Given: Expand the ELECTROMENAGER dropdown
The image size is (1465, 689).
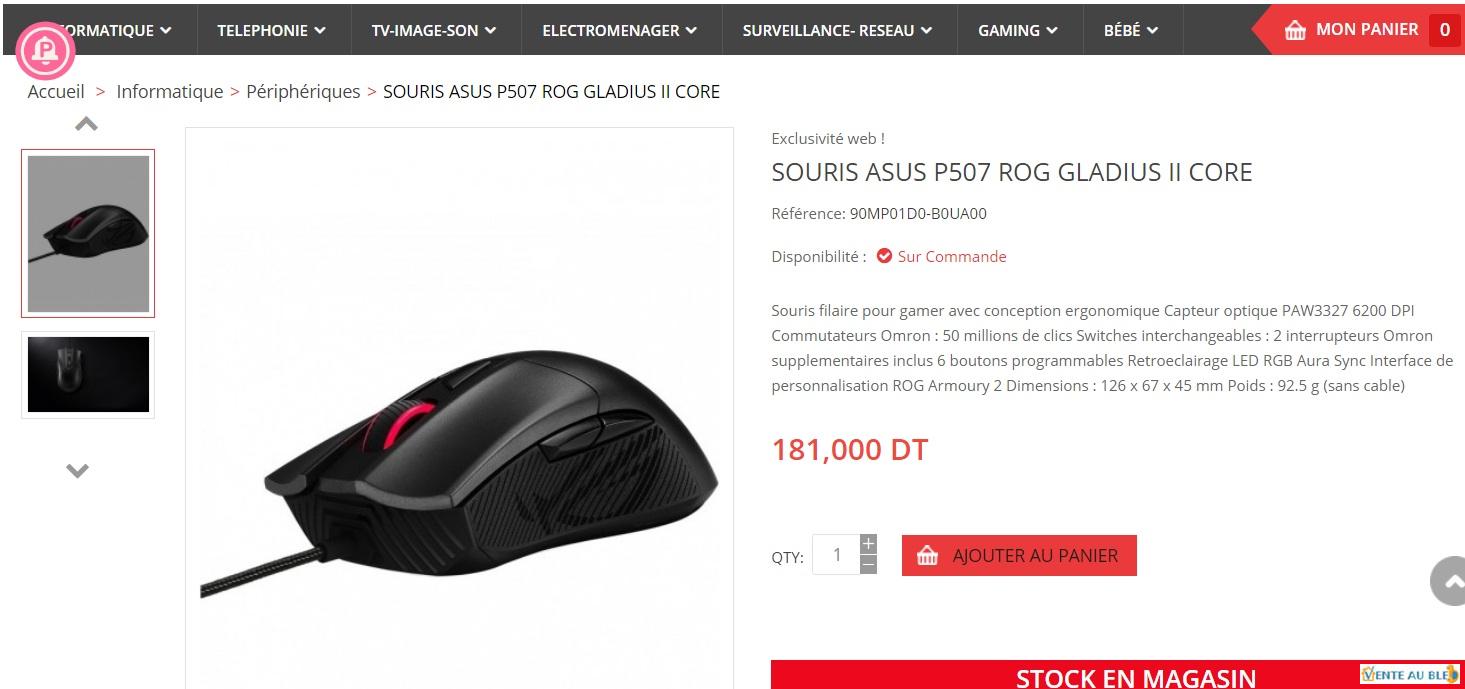Looking at the screenshot, I should pyautogui.click(x=620, y=30).
